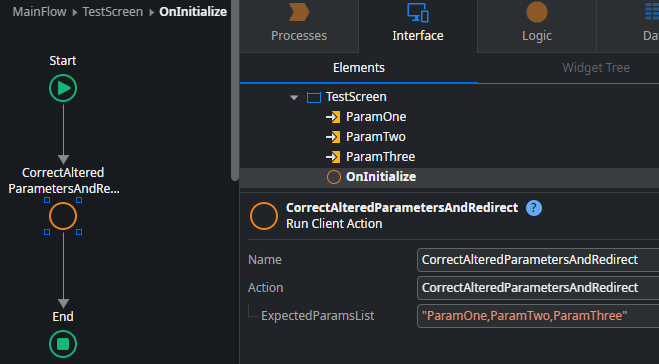
Task: Click the TestScreen screen icon
Action: click(x=314, y=98)
